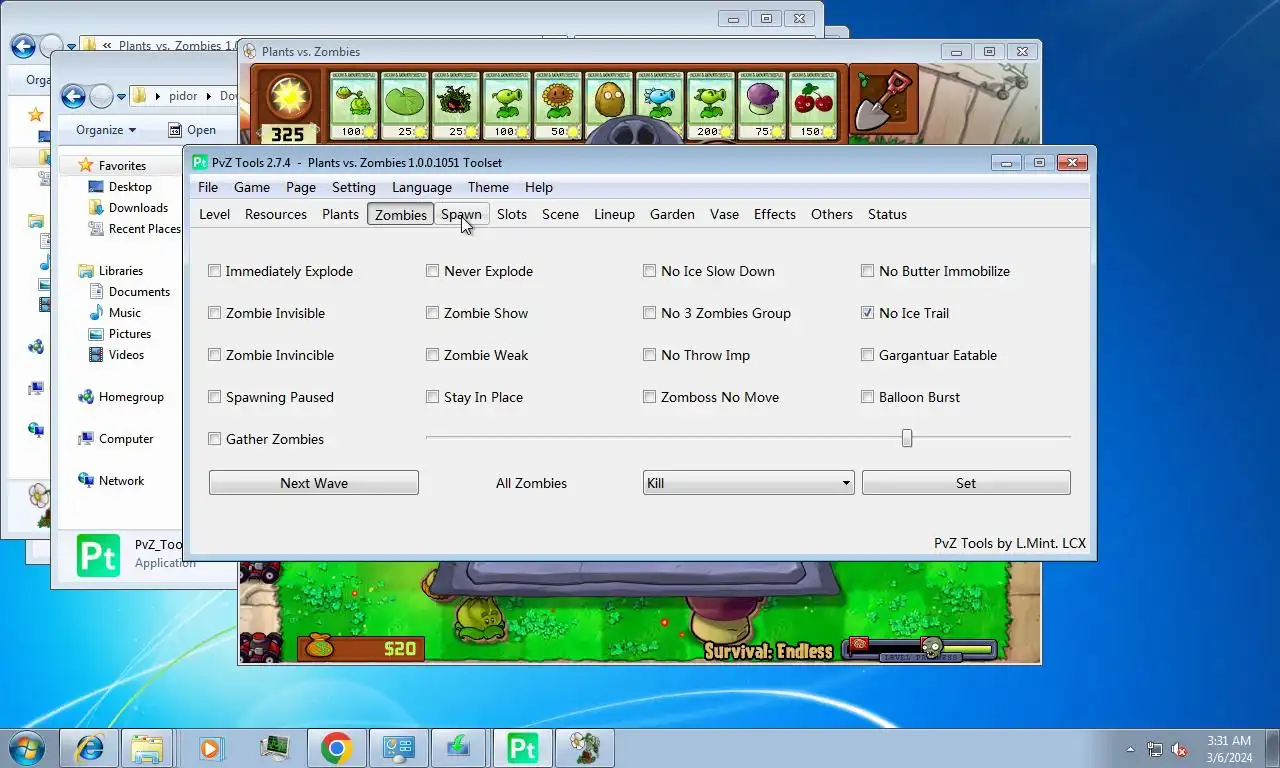Open recent pages arrow in pidor Explorer

coord(121,97)
